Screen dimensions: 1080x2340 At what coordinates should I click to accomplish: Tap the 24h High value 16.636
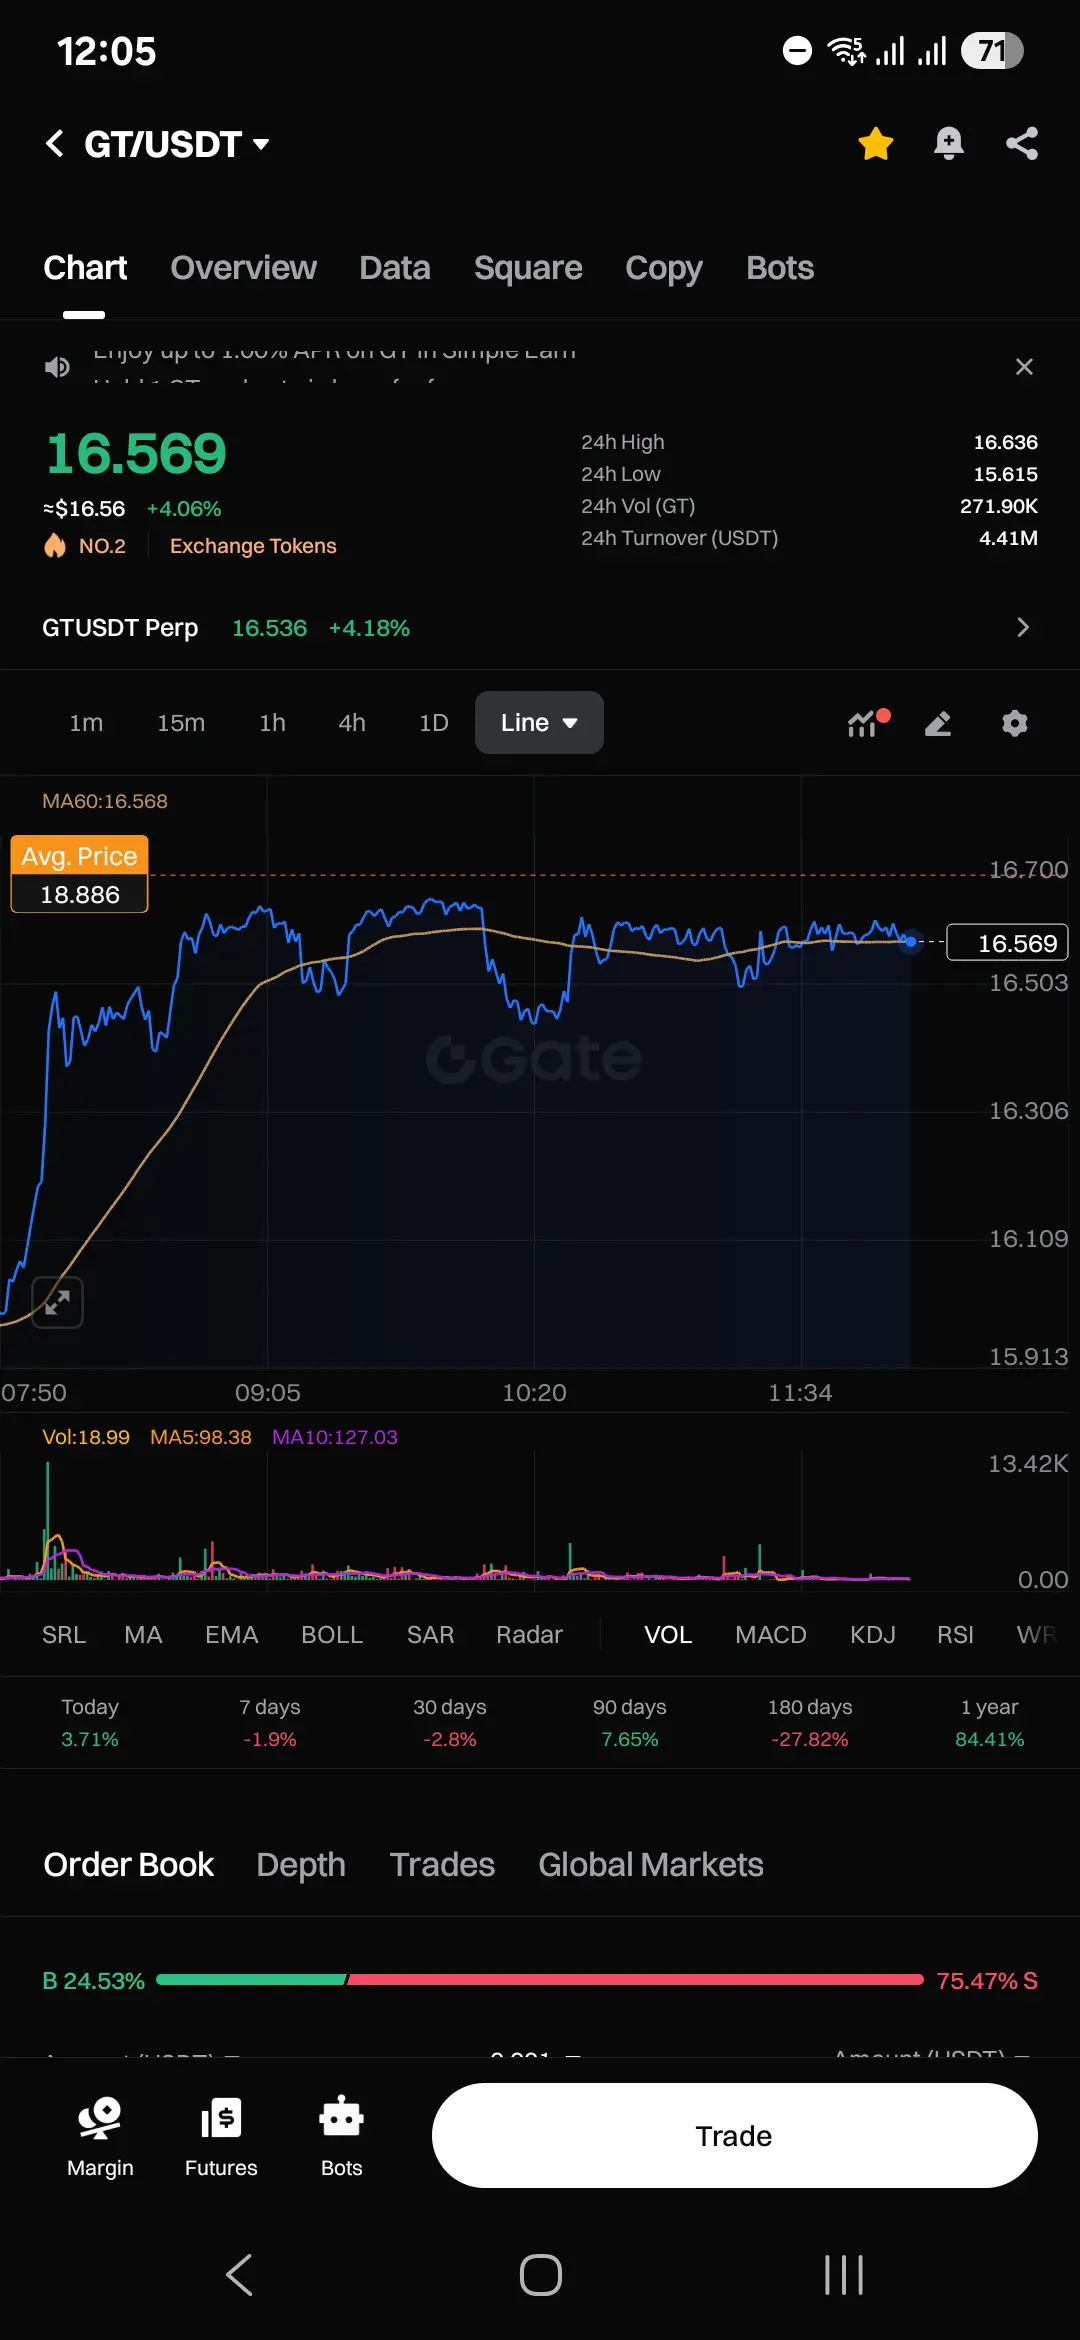tap(1006, 442)
